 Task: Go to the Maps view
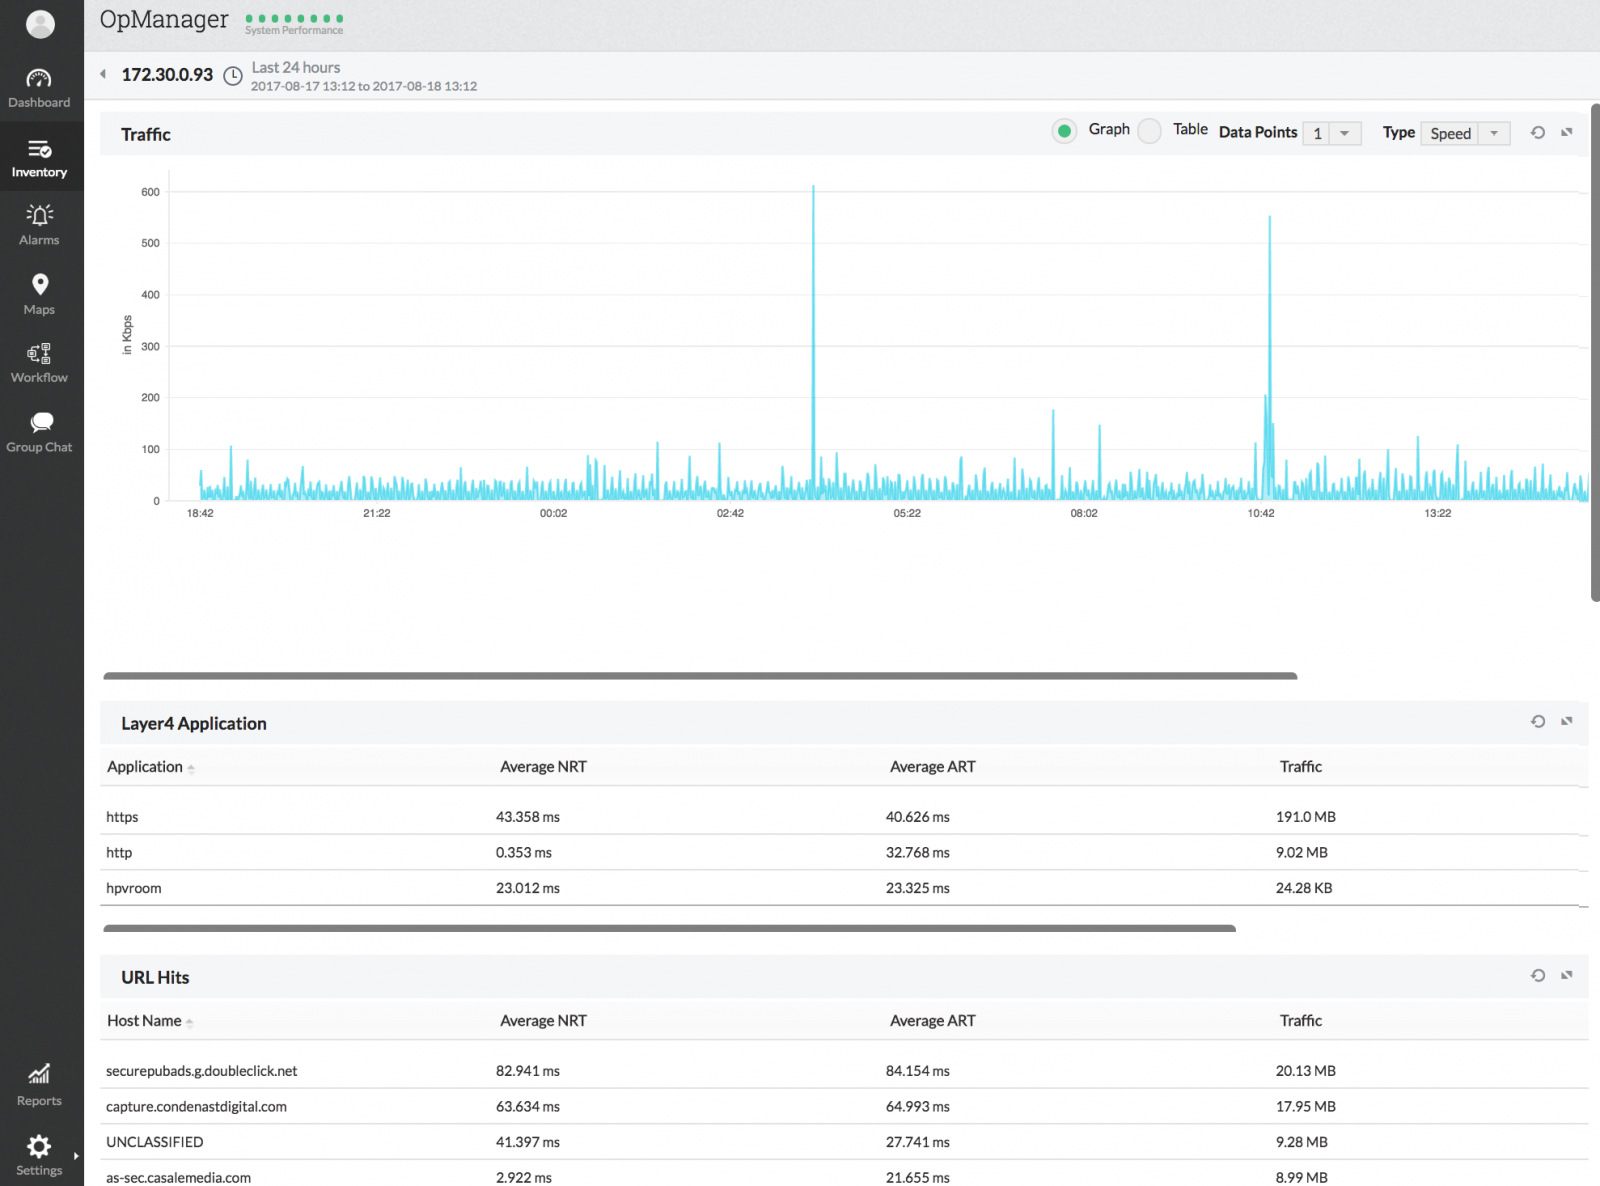pyautogui.click(x=39, y=294)
